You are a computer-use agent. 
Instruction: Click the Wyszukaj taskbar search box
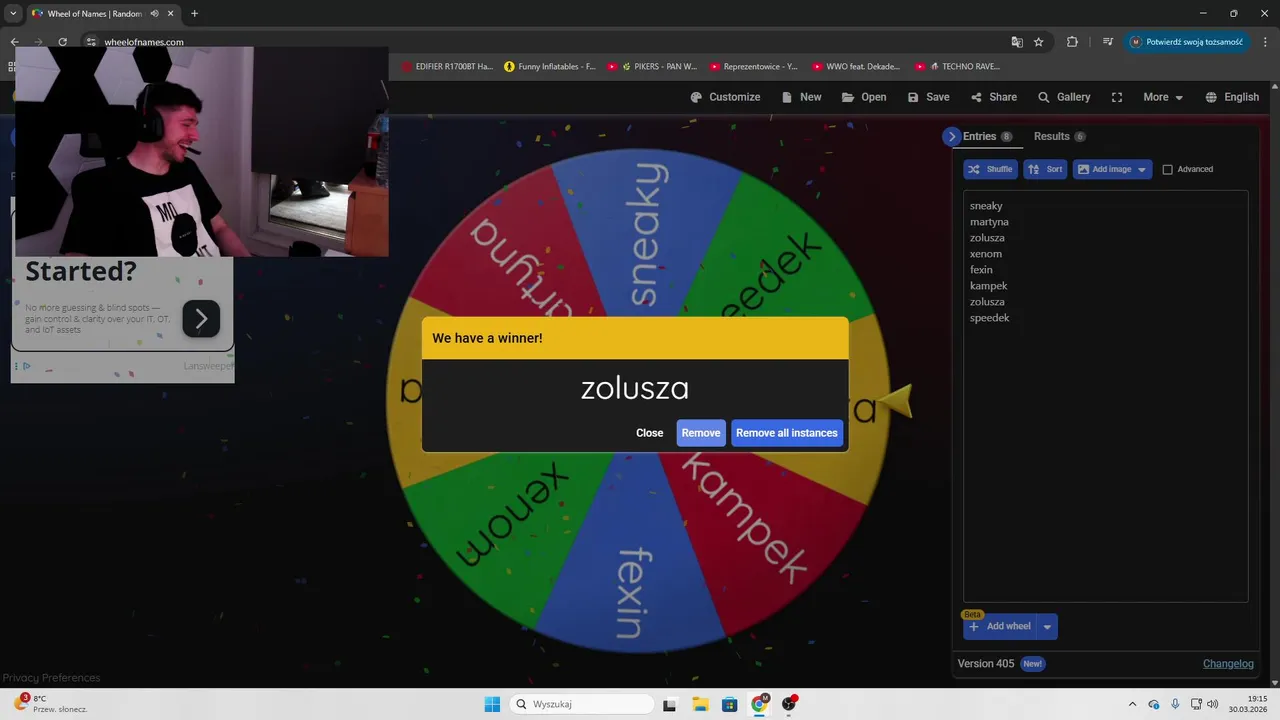(x=580, y=704)
